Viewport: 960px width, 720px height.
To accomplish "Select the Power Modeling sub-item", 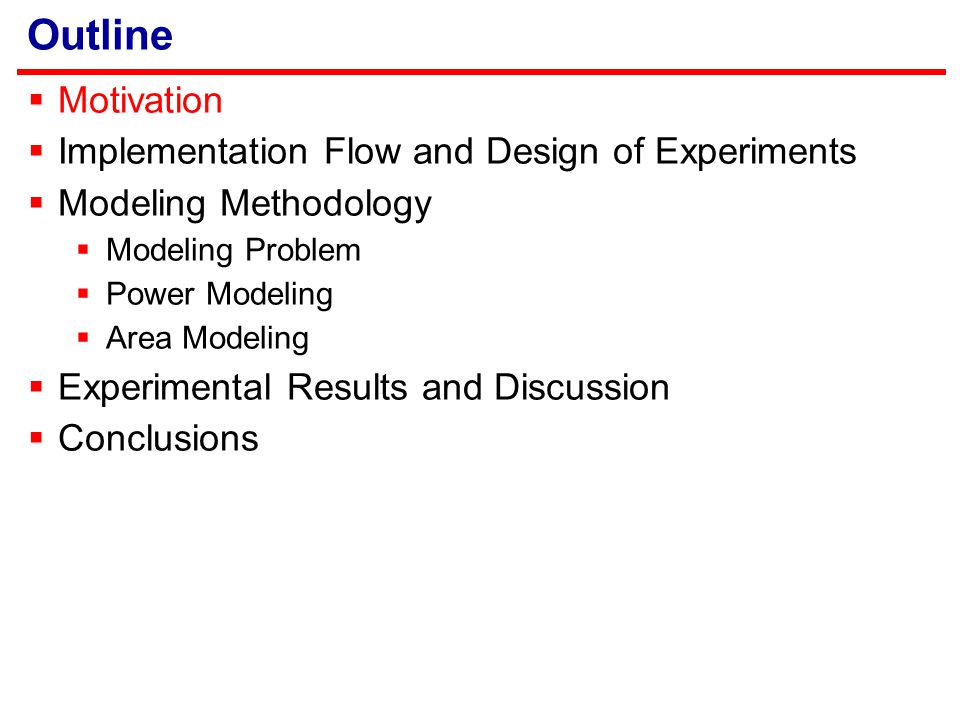I will coord(220,294).
